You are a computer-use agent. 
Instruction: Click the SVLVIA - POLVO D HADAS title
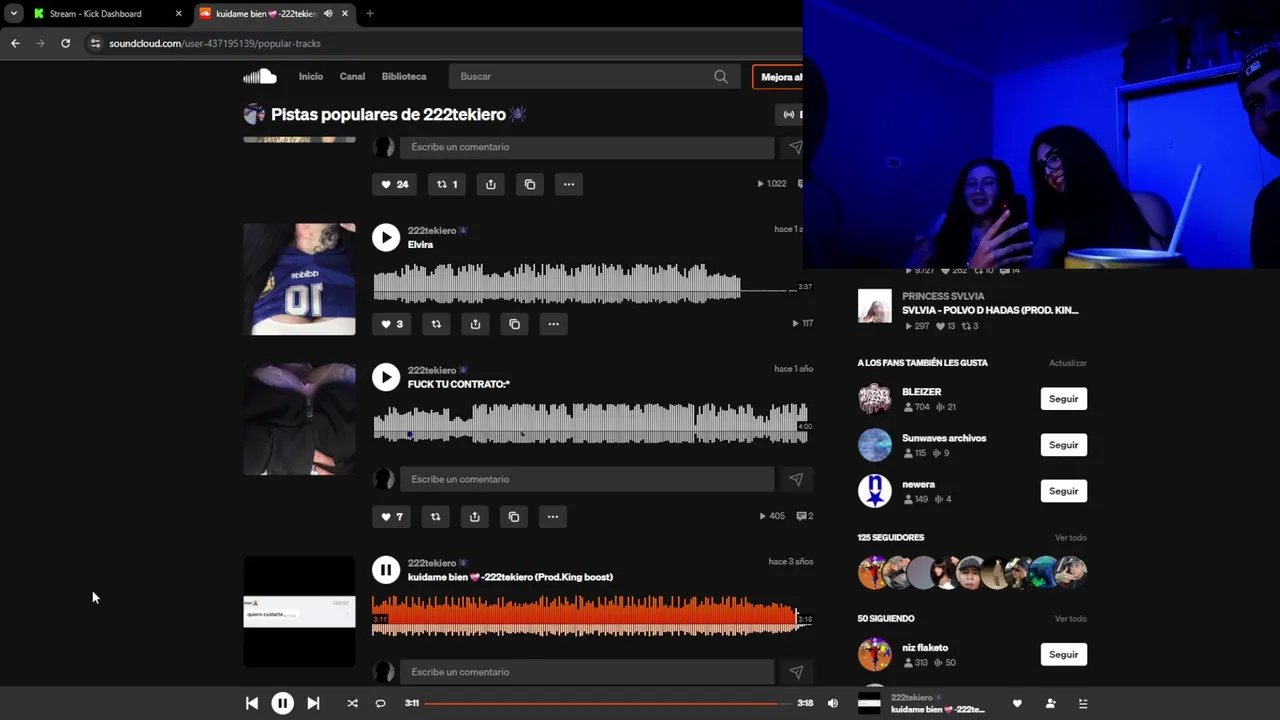pyautogui.click(x=990, y=310)
